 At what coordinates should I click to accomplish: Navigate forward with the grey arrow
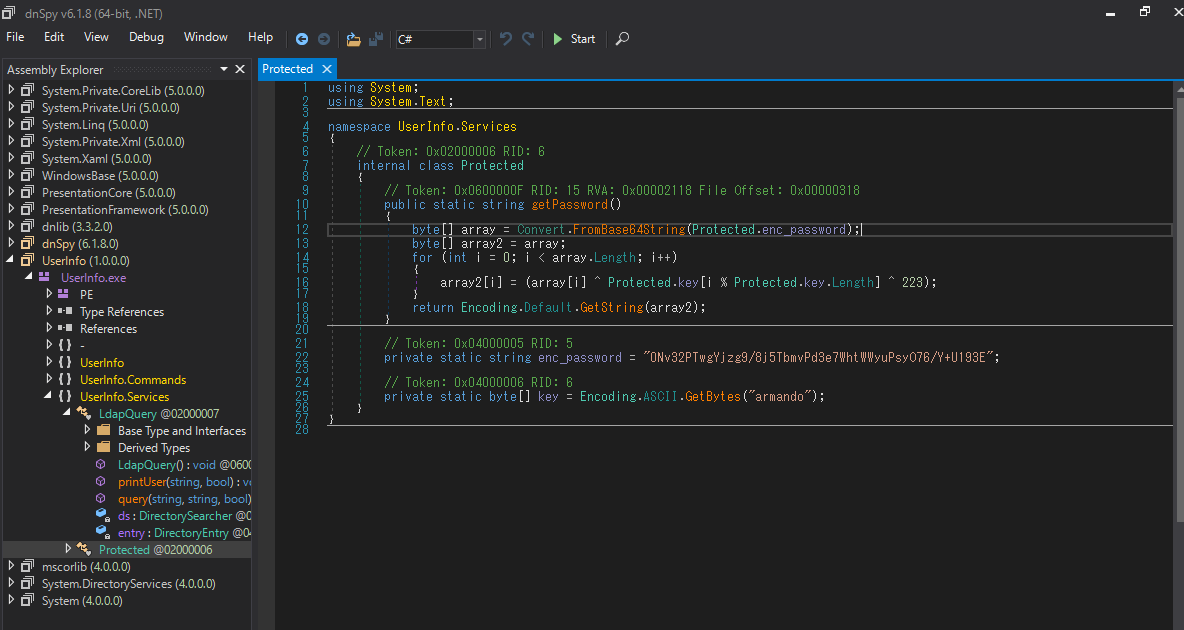324,39
